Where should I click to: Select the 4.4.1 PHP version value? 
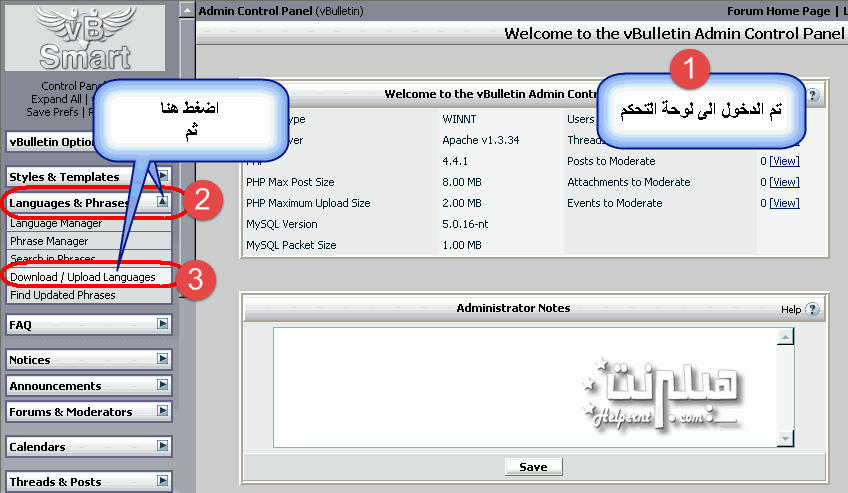(x=455, y=161)
